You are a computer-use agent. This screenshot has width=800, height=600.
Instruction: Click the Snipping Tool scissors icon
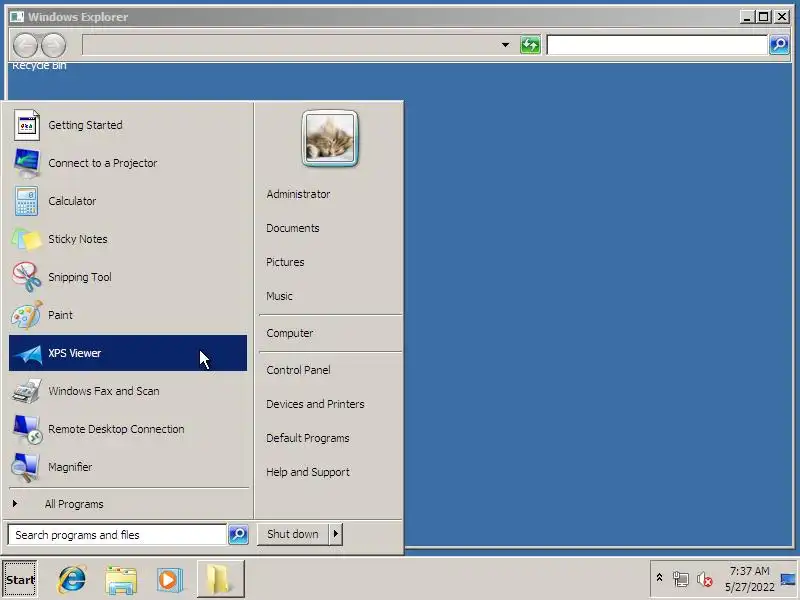point(27,277)
